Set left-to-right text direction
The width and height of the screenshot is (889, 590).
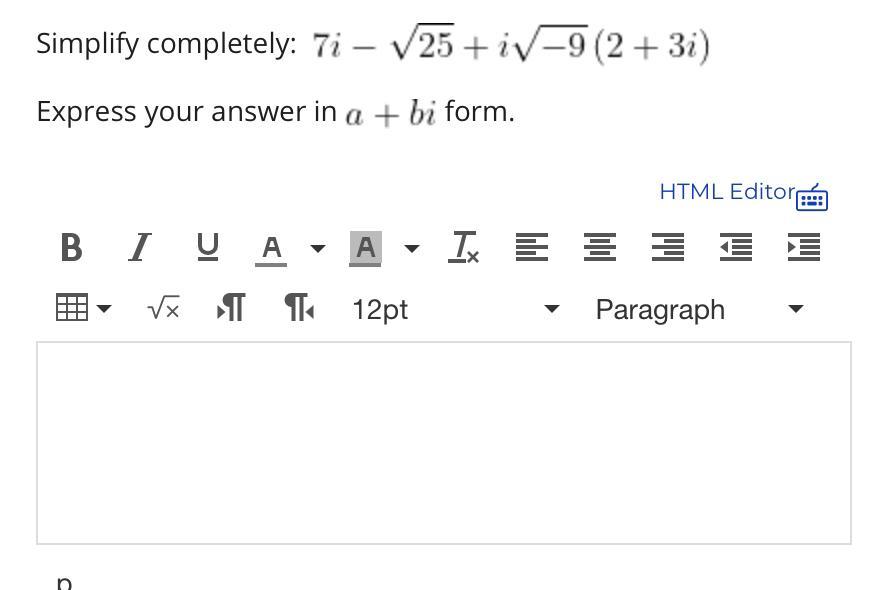click(231, 309)
